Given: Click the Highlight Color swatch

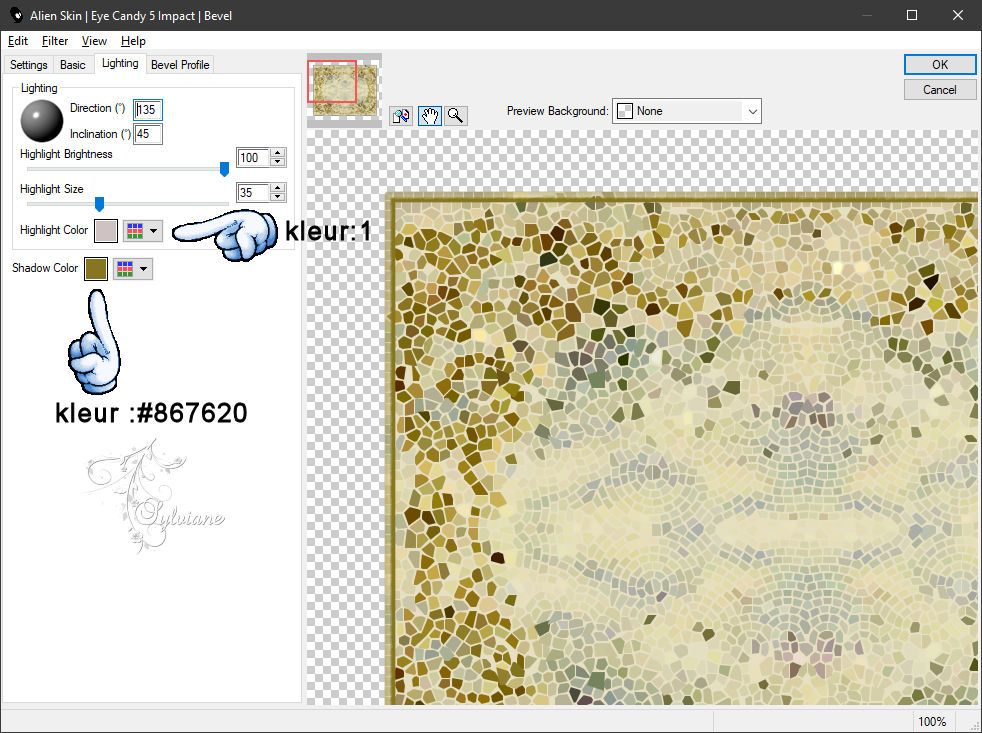Looking at the screenshot, I should pos(106,231).
